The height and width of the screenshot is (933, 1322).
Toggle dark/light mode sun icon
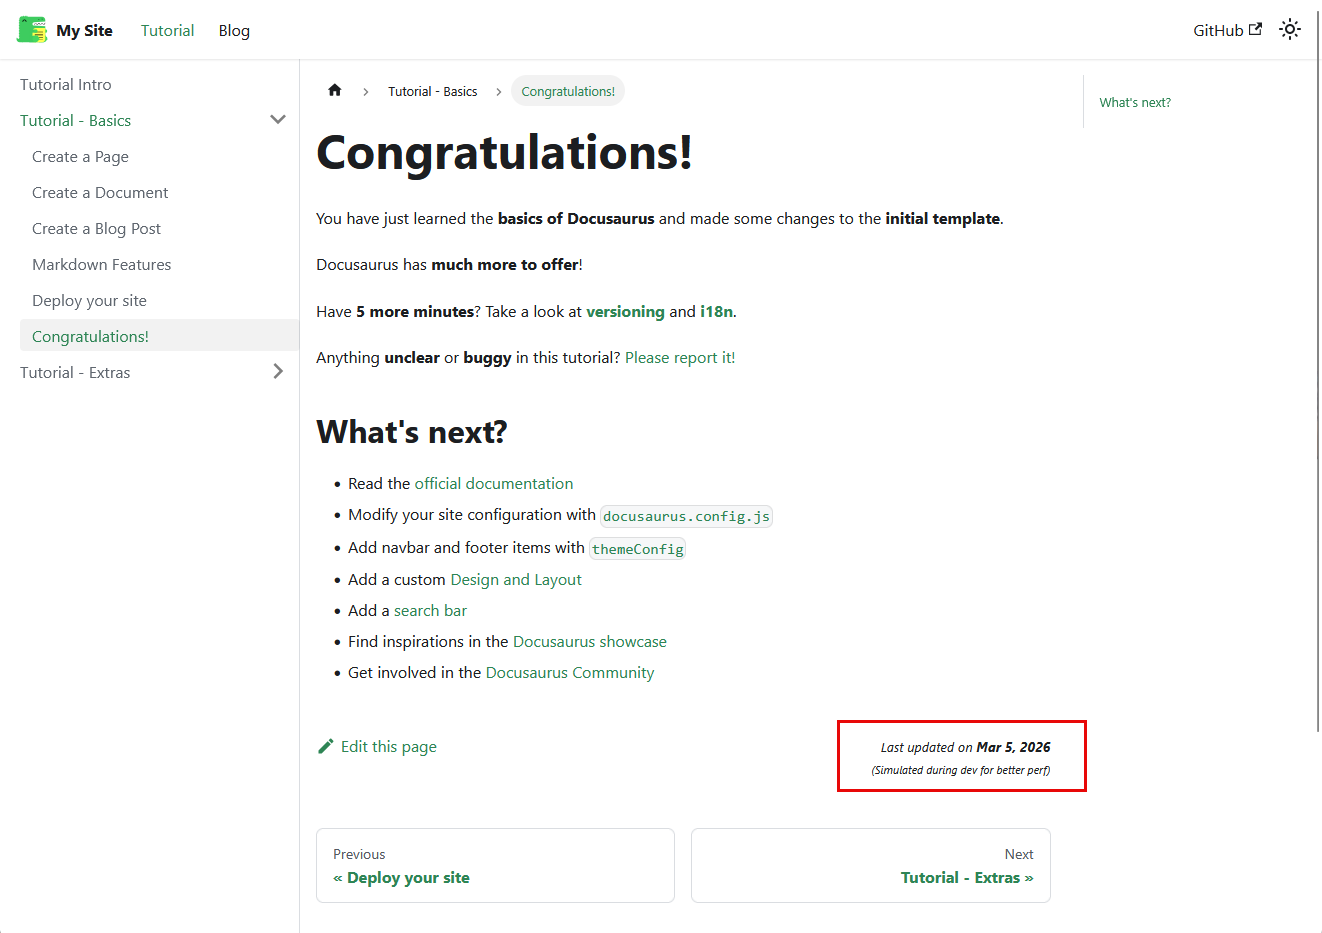1290,30
